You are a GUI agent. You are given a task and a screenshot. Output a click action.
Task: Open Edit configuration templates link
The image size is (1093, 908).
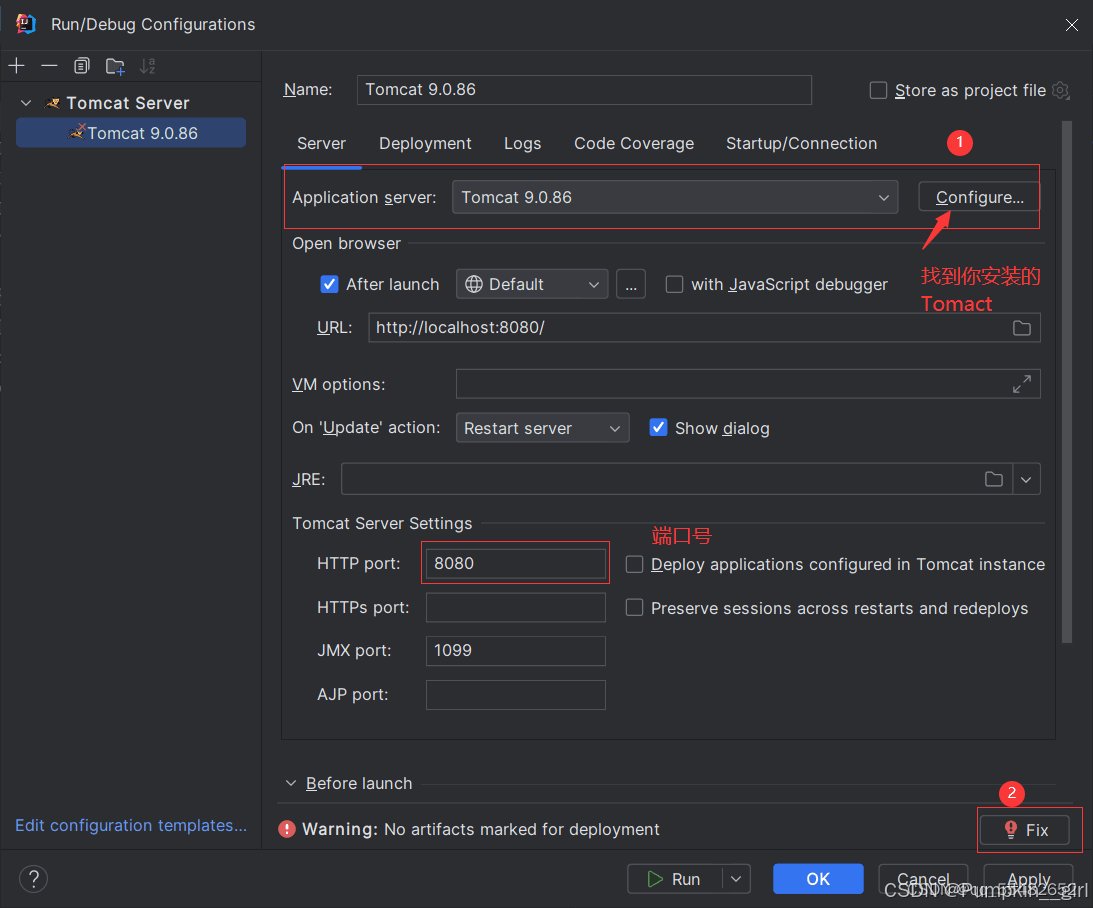pyautogui.click(x=131, y=825)
